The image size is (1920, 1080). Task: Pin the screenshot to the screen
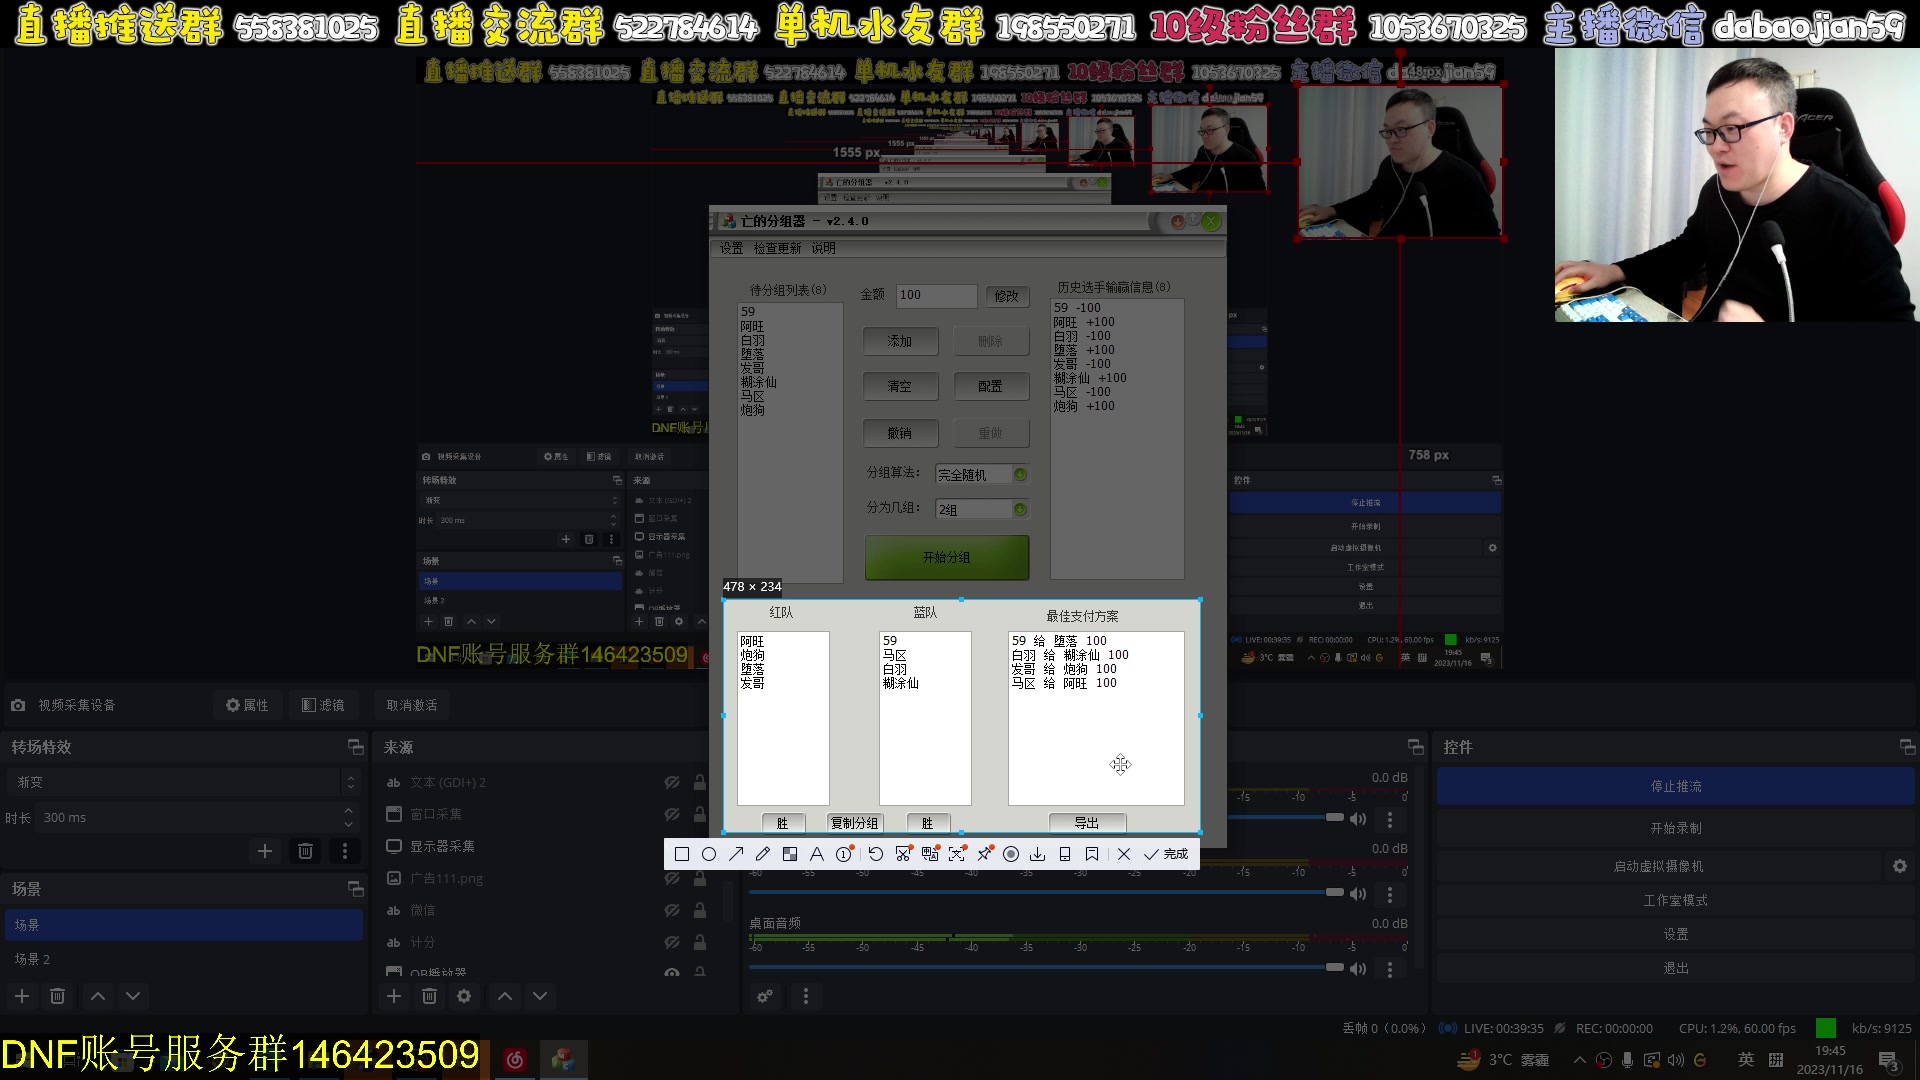[984, 854]
